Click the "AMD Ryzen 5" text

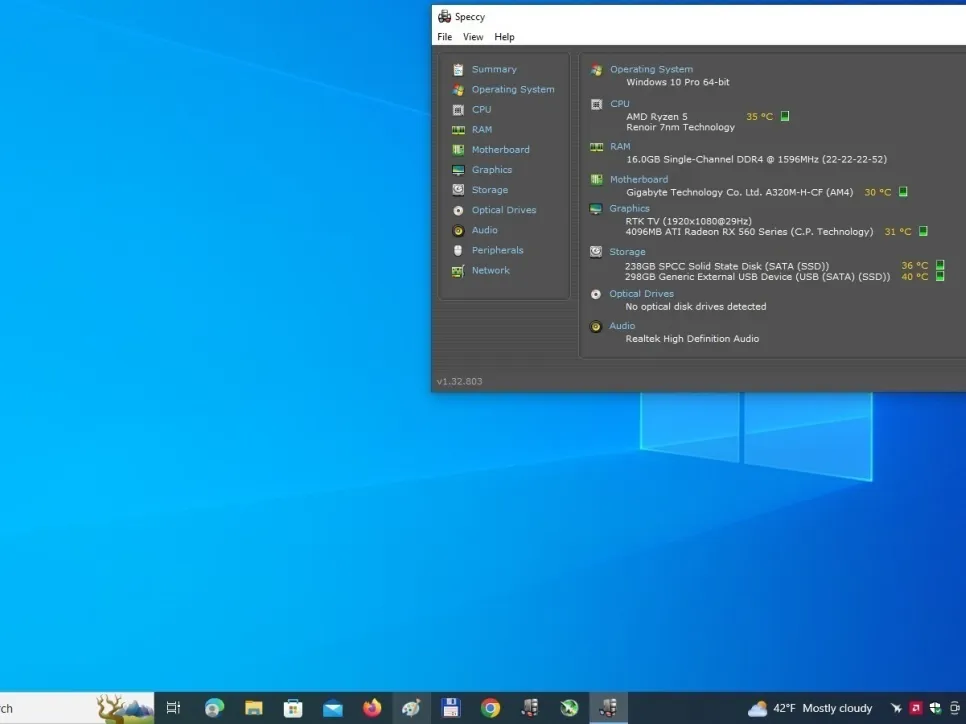point(657,116)
